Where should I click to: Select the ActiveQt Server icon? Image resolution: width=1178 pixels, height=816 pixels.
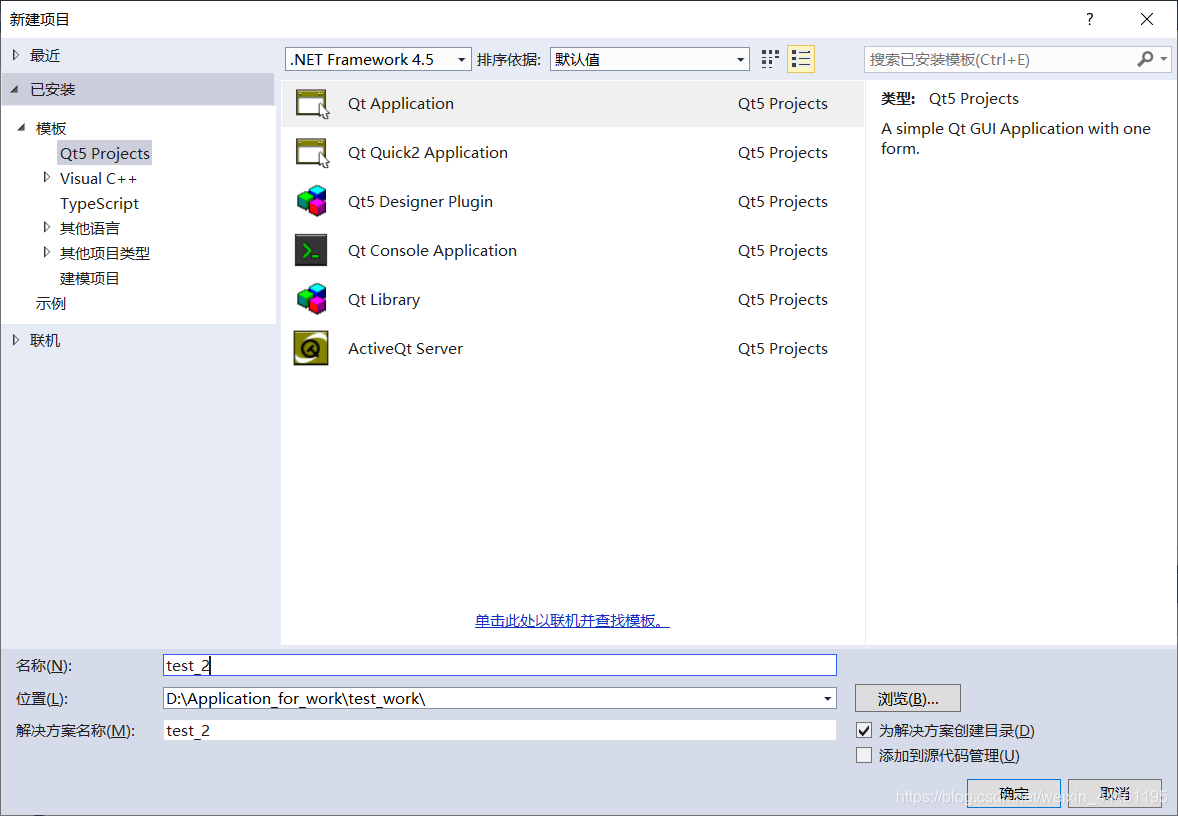[311, 349]
